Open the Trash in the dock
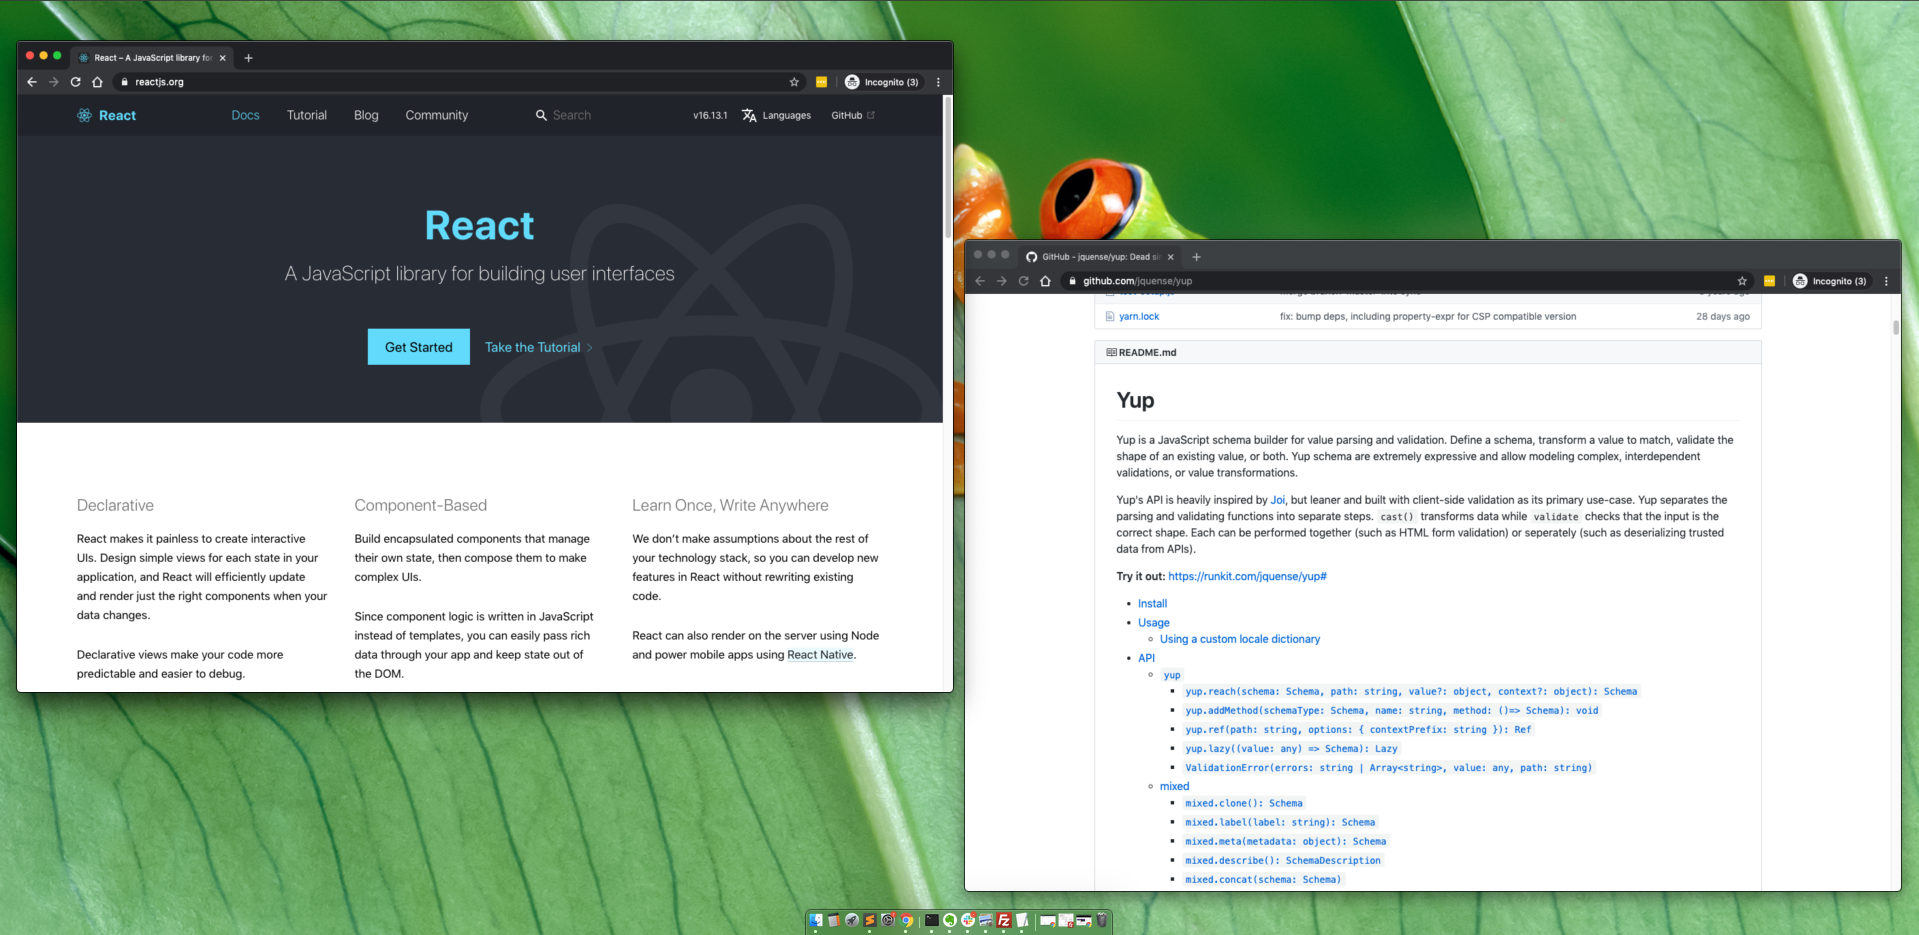 tap(1102, 920)
